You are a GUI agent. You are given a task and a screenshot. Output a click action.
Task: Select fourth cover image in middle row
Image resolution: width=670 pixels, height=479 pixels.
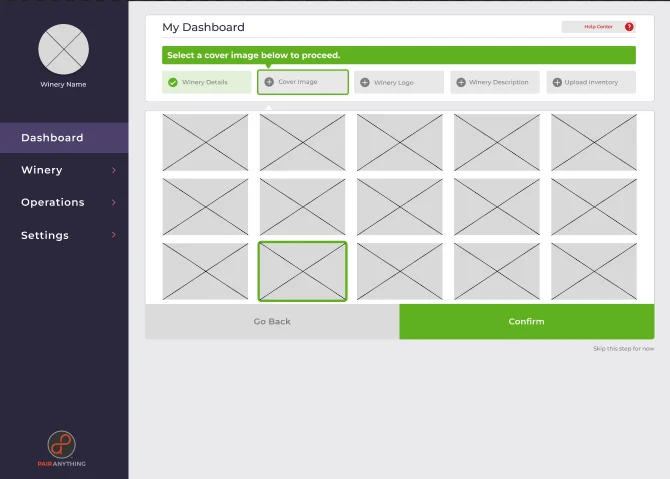point(497,207)
